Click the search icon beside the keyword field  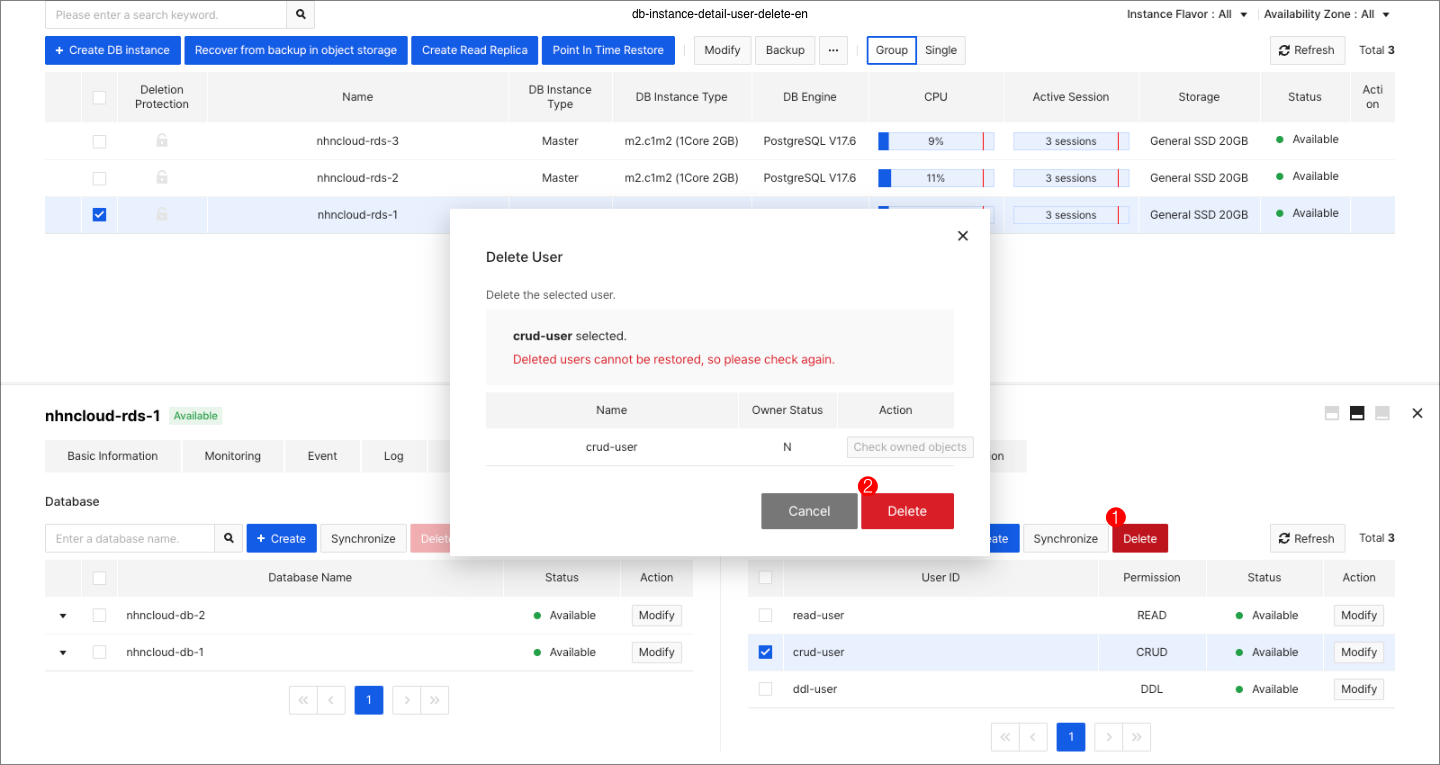click(300, 15)
